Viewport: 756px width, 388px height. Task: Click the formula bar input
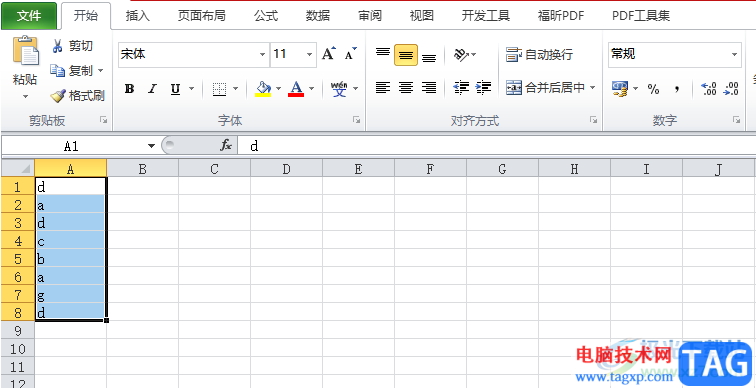tap(497, 146)
